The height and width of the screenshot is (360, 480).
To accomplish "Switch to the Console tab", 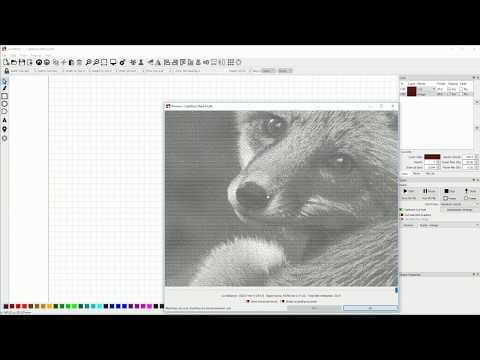I will (430, 173).
